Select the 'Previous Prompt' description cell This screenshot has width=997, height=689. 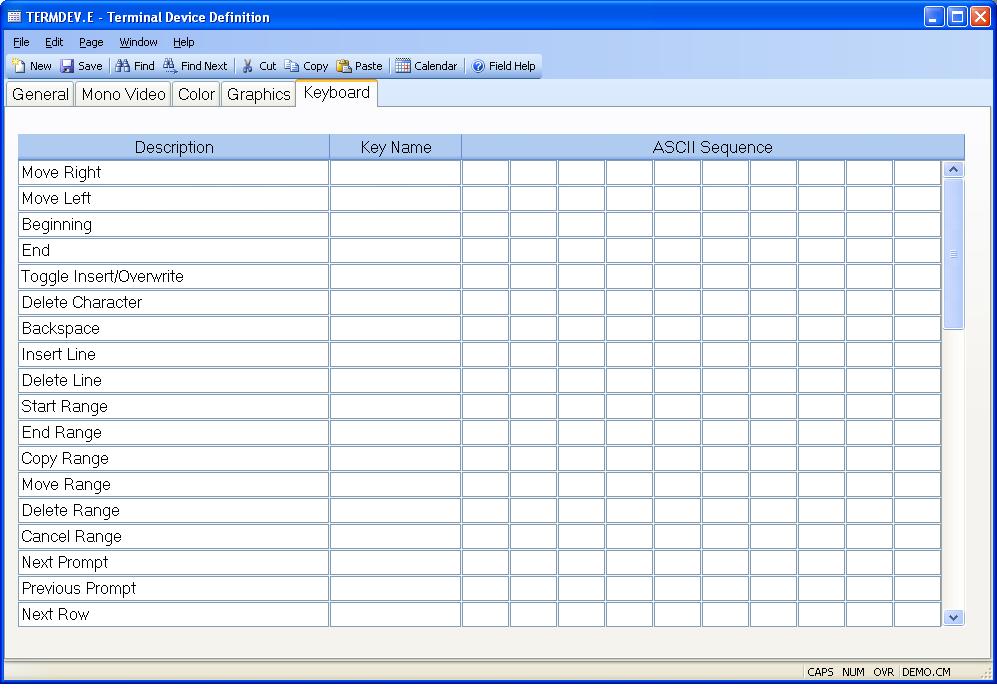click(x=174, y=589)
